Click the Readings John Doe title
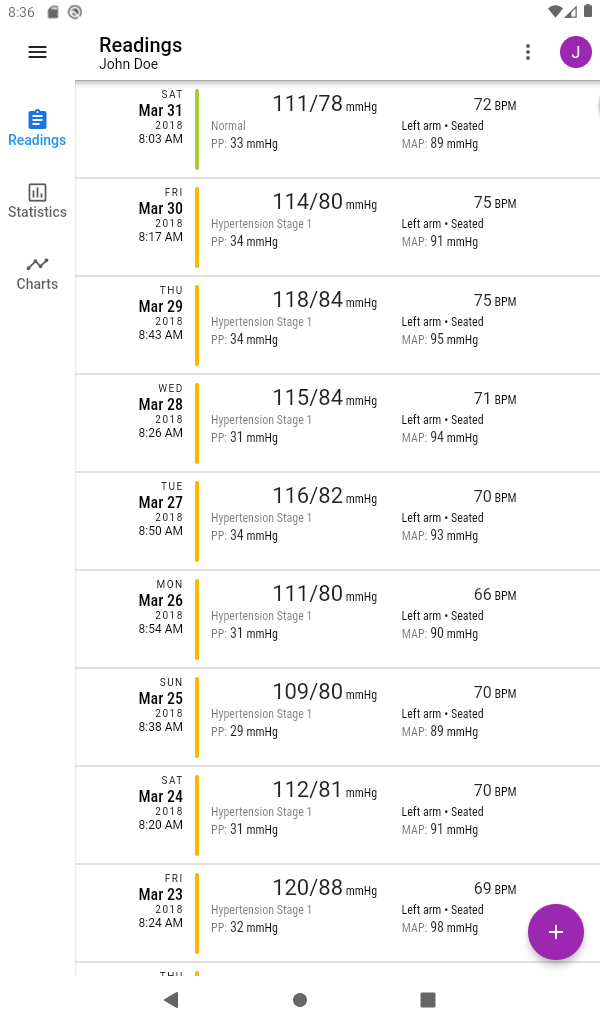 [140, 53]
